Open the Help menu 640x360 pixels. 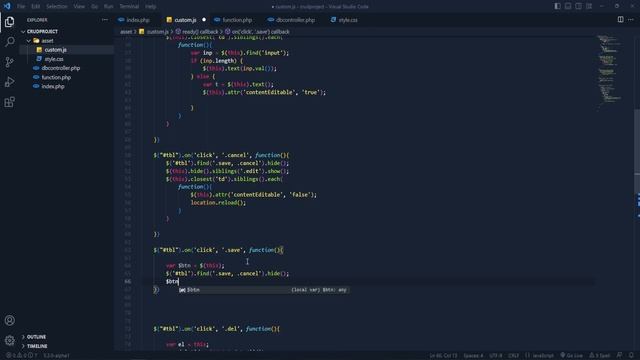point(150,7)
